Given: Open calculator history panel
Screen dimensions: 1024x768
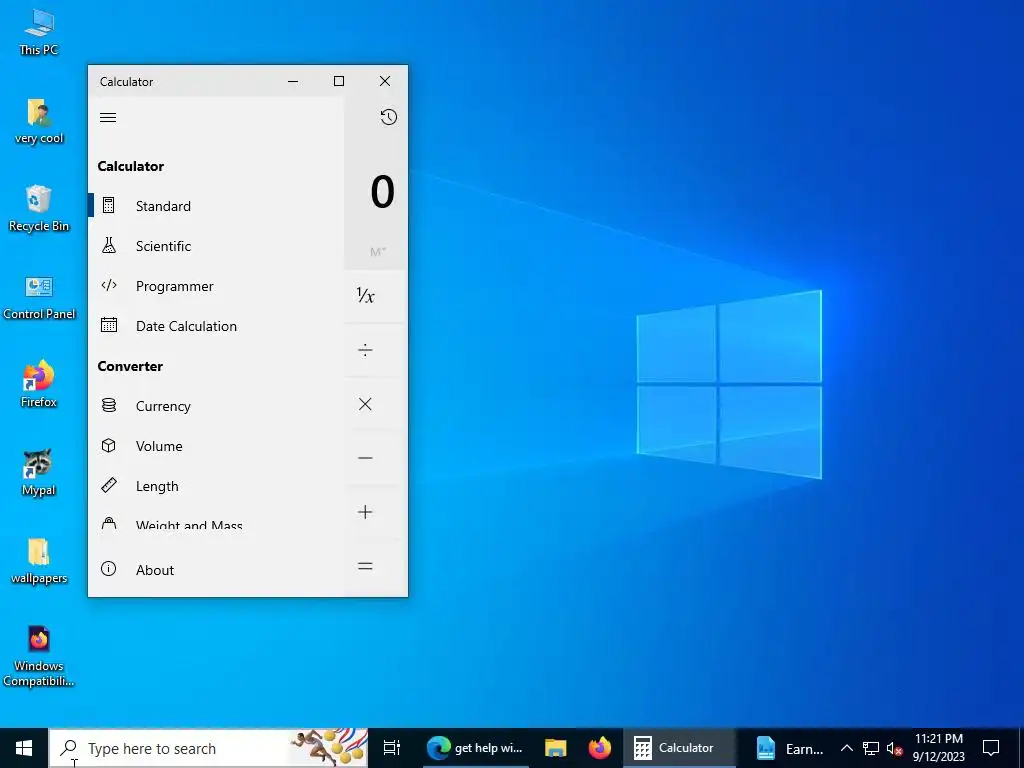Looking at the screenshot, I should pyautogui.click(x=389, y=117).
